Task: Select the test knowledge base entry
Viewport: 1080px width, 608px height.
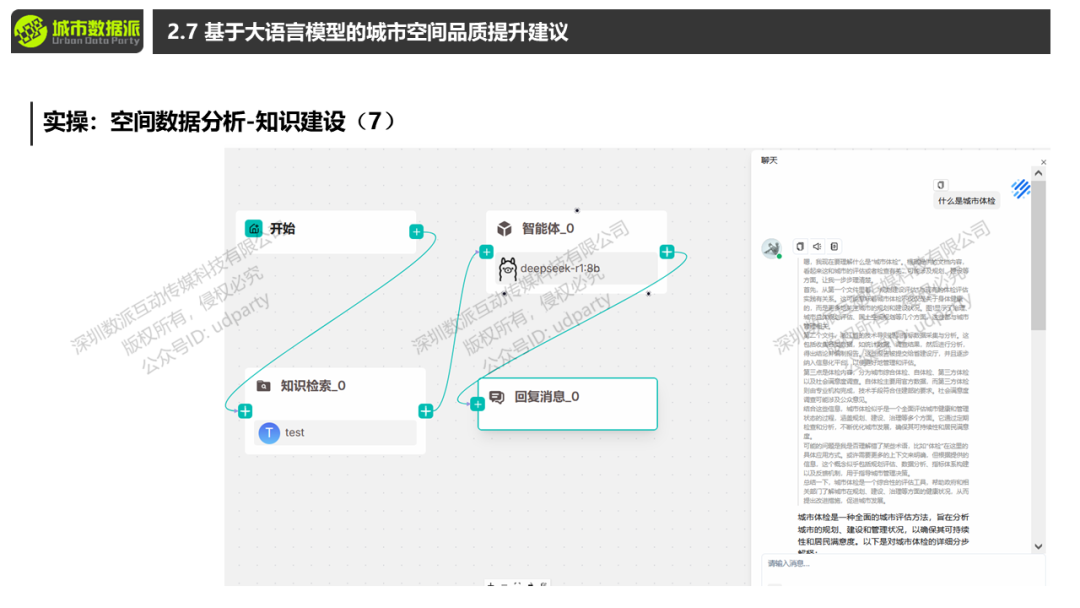Action: click(x=336, y=433)
